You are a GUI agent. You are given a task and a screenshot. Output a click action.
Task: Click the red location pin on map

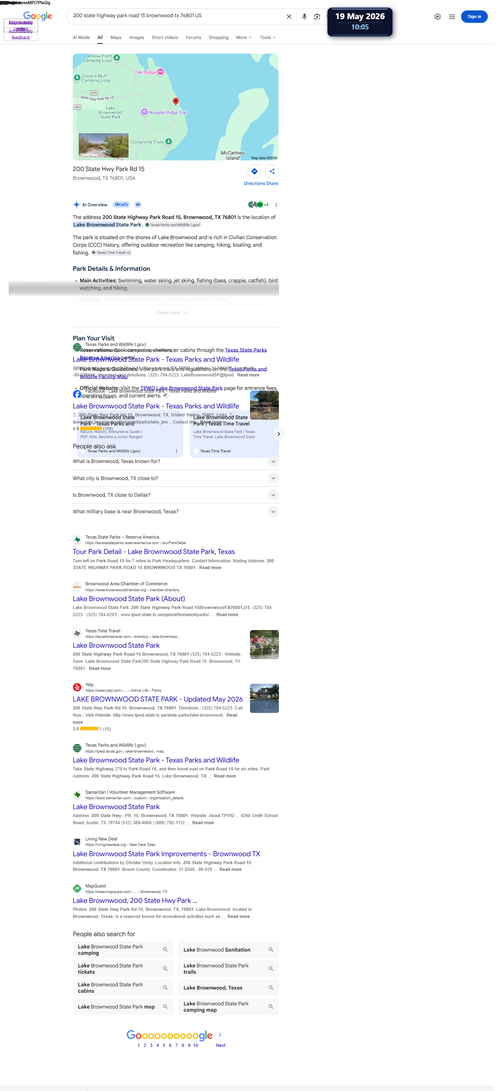click(175, 102)
